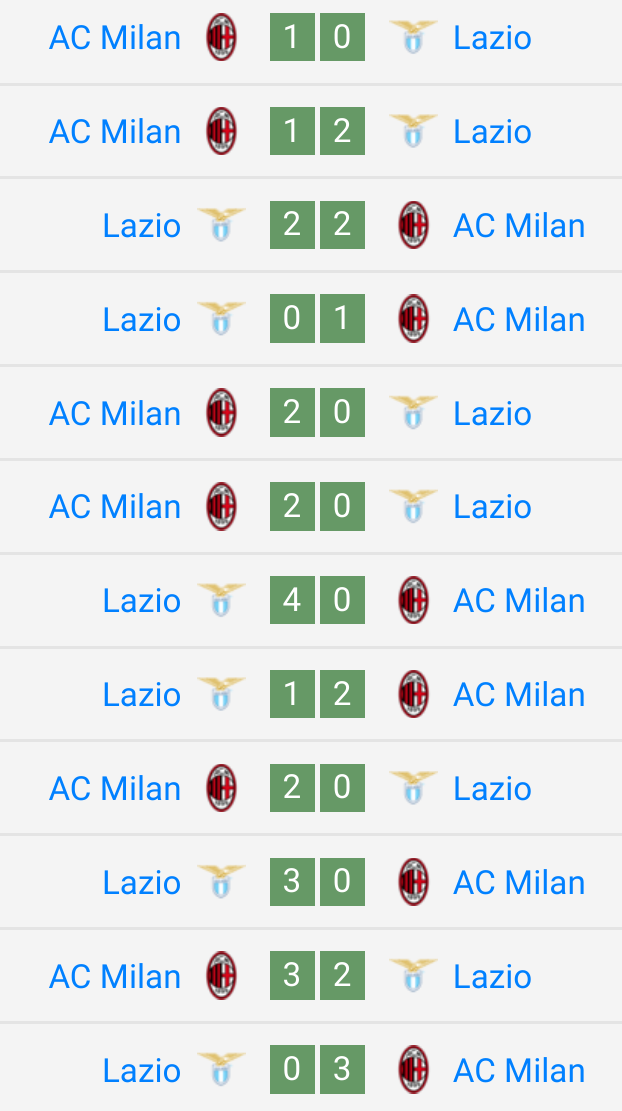Click Lazio eagle logo in 2-2 match row
This screenshot has height=1111, width=622.
click(x=221, y=225)
